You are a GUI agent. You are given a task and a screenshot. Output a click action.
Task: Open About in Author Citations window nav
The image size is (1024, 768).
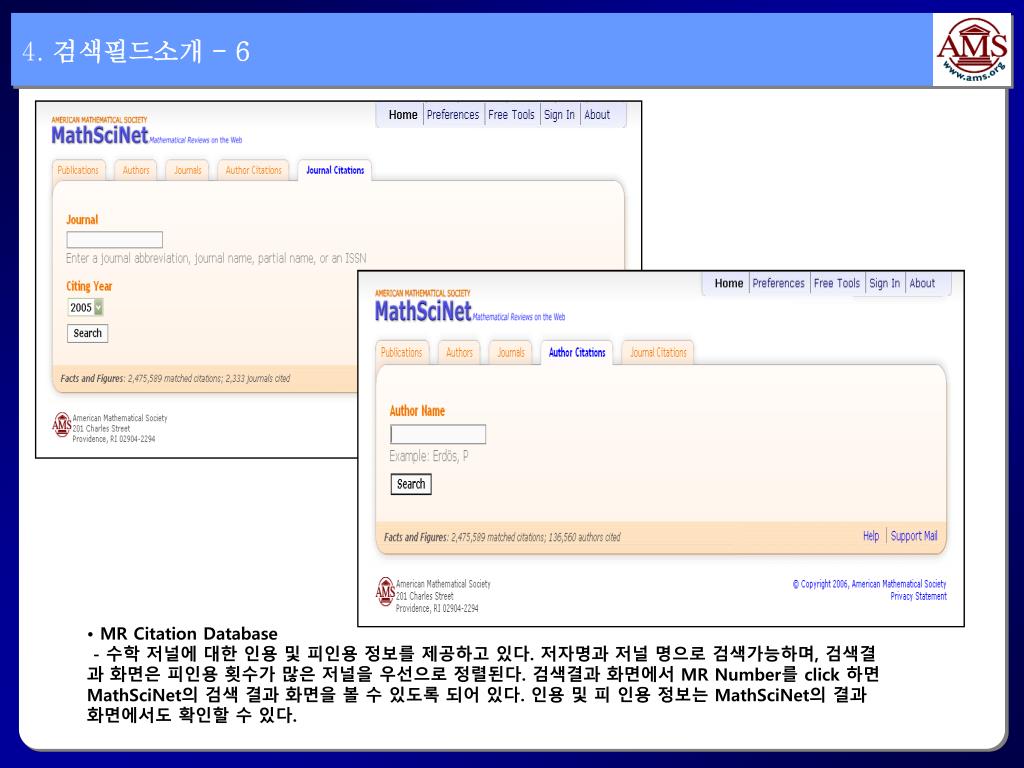(922, 283)
